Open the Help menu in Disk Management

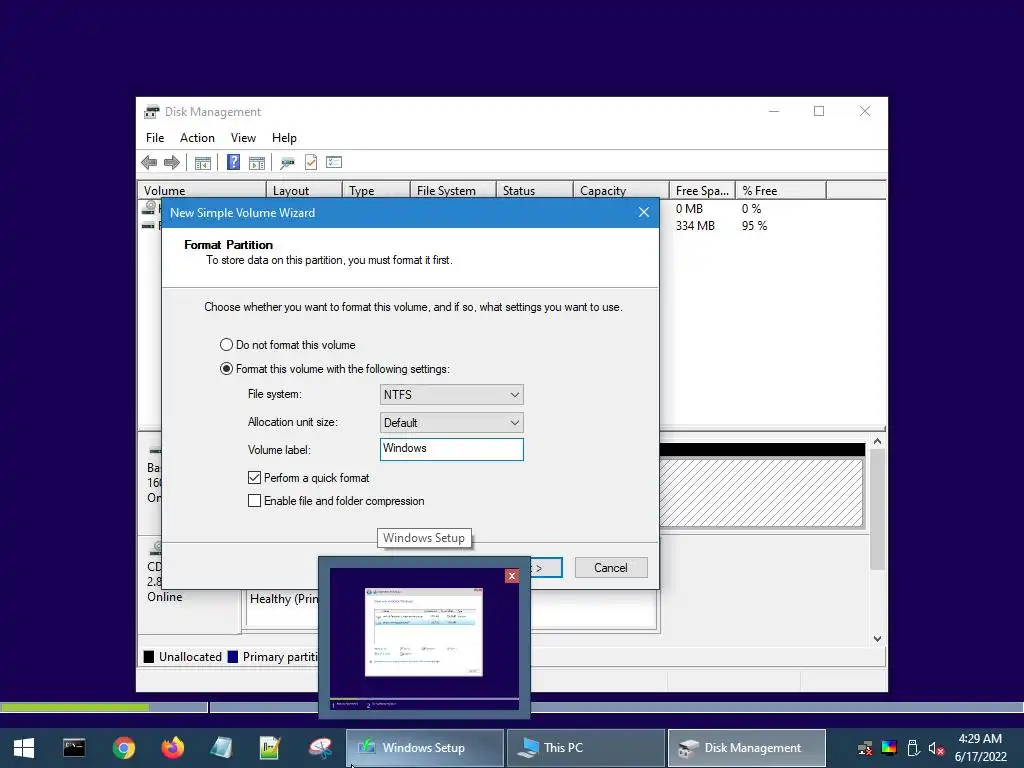284,138
